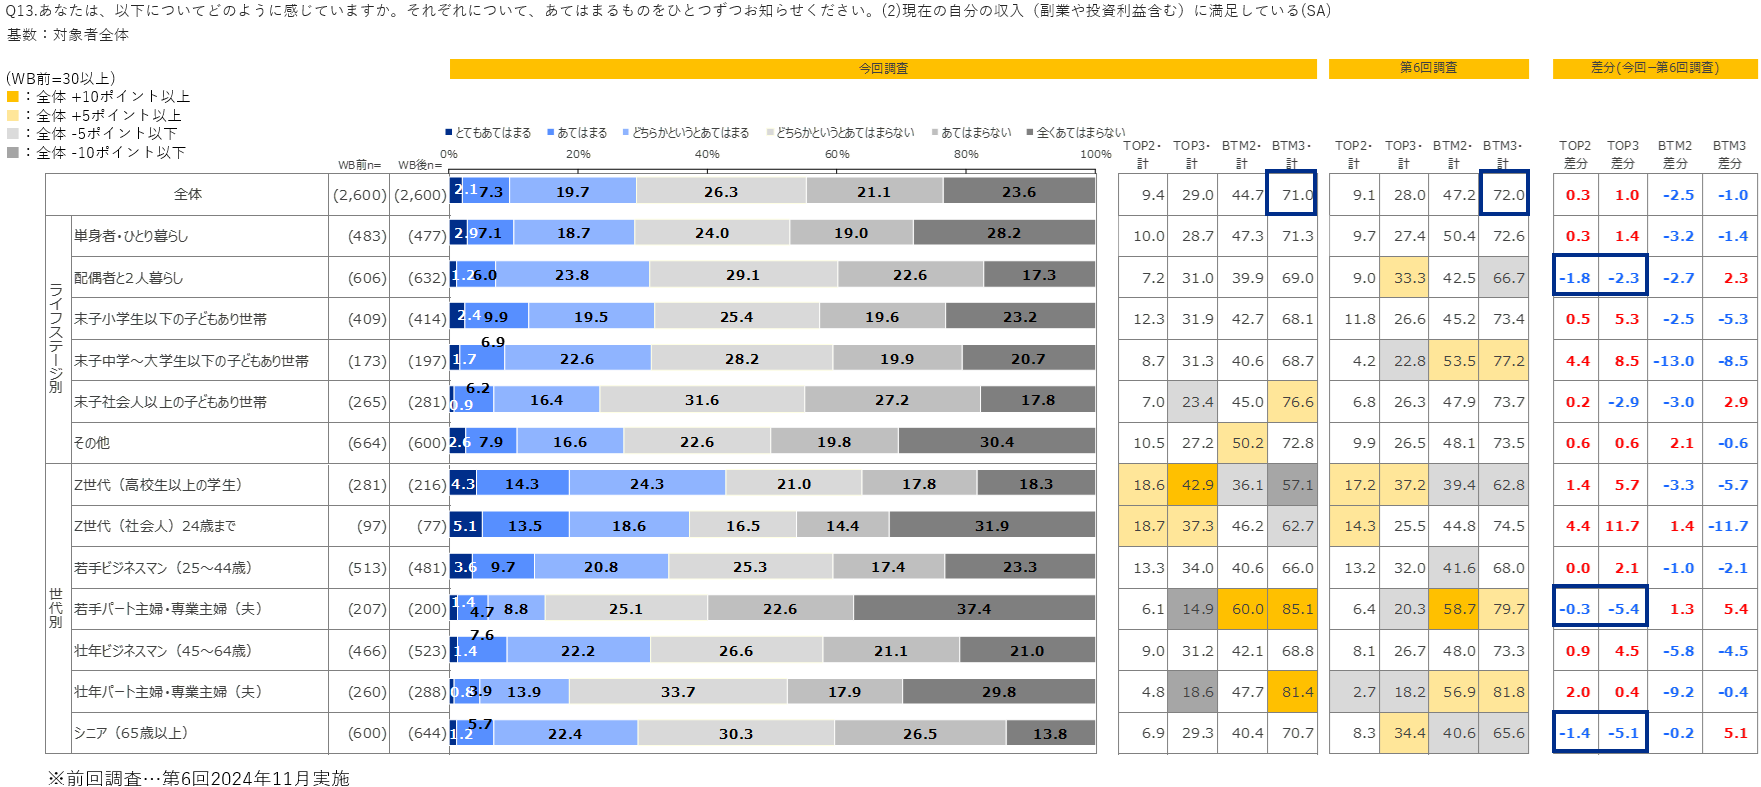Click the 37.4 bar segment in 若手パート主婦 row

(x=973, y=608)
